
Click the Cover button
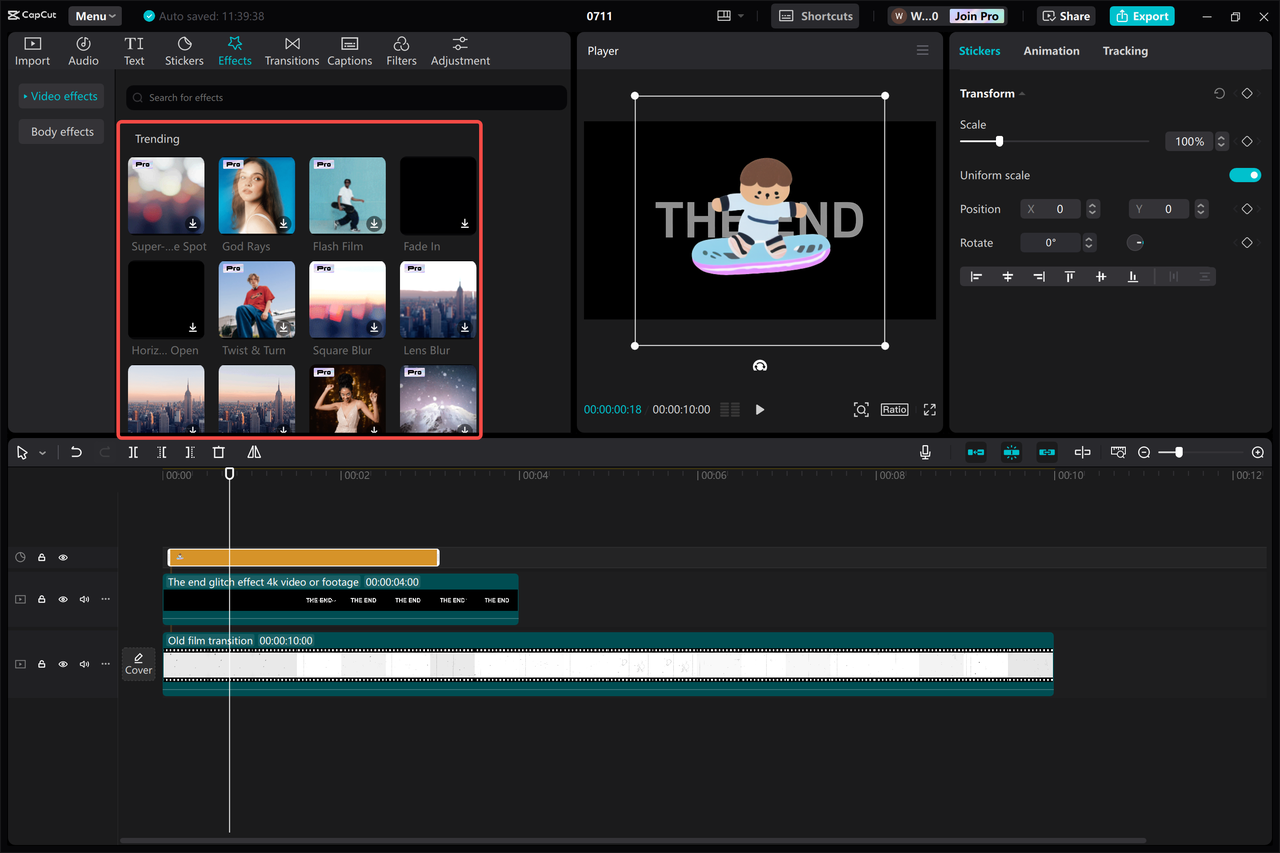click(138, 664)
